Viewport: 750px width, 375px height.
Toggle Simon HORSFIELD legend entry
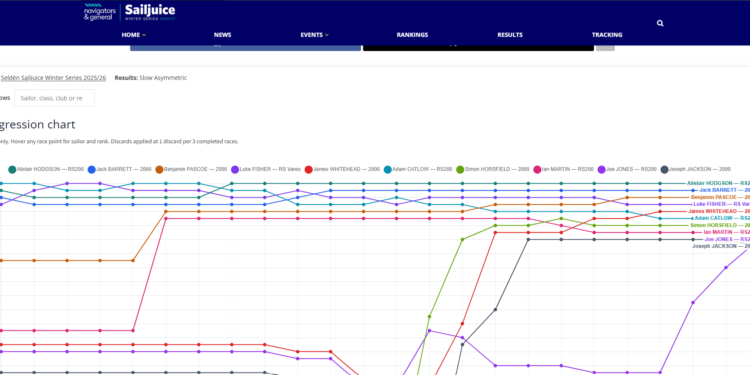point(493,169)
